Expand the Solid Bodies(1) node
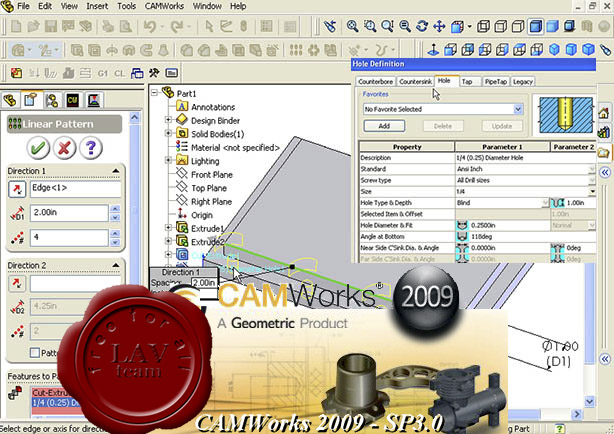This screenshot has height=434, width=614. (x=168, y=133)
